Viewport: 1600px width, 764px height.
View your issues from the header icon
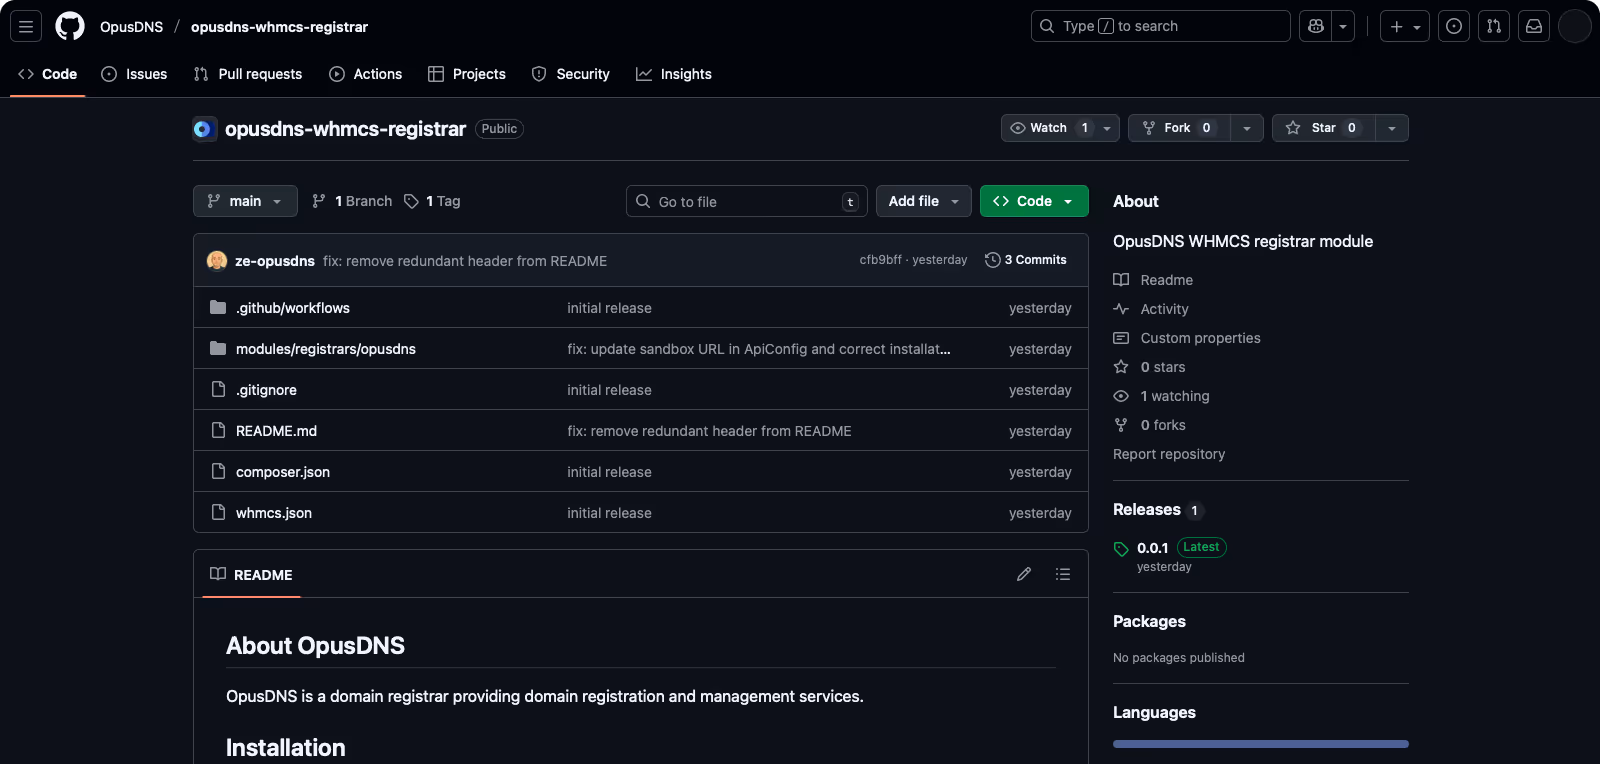click(1454, 26)
